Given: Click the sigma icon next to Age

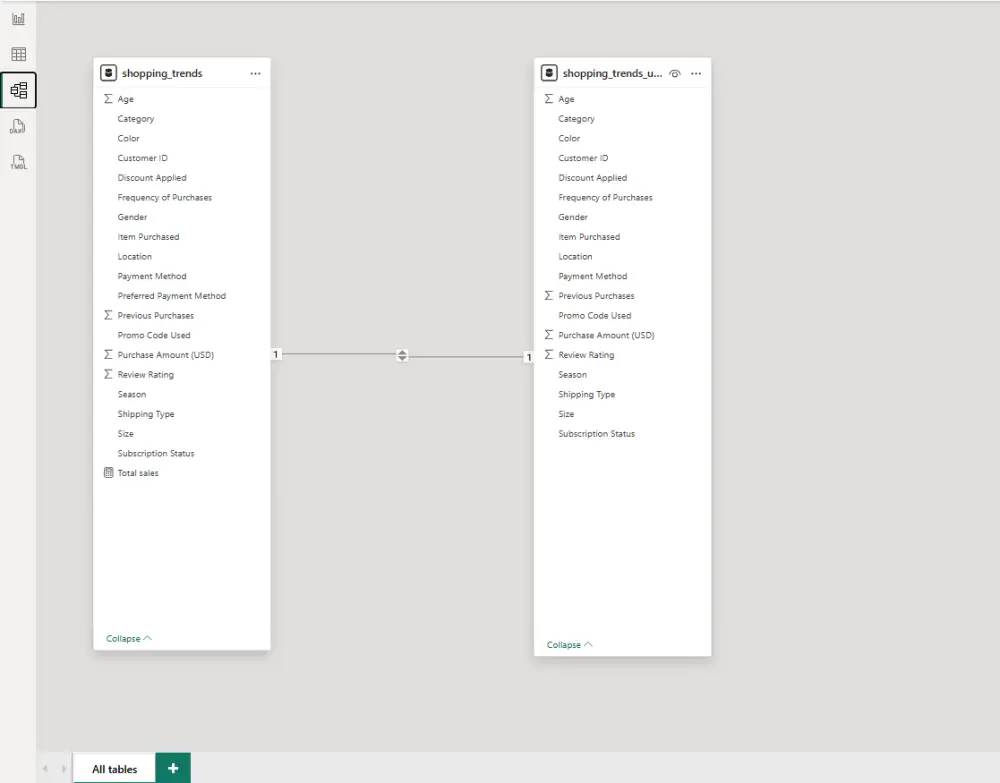Looking at the screenshot, I should [108, 98].
